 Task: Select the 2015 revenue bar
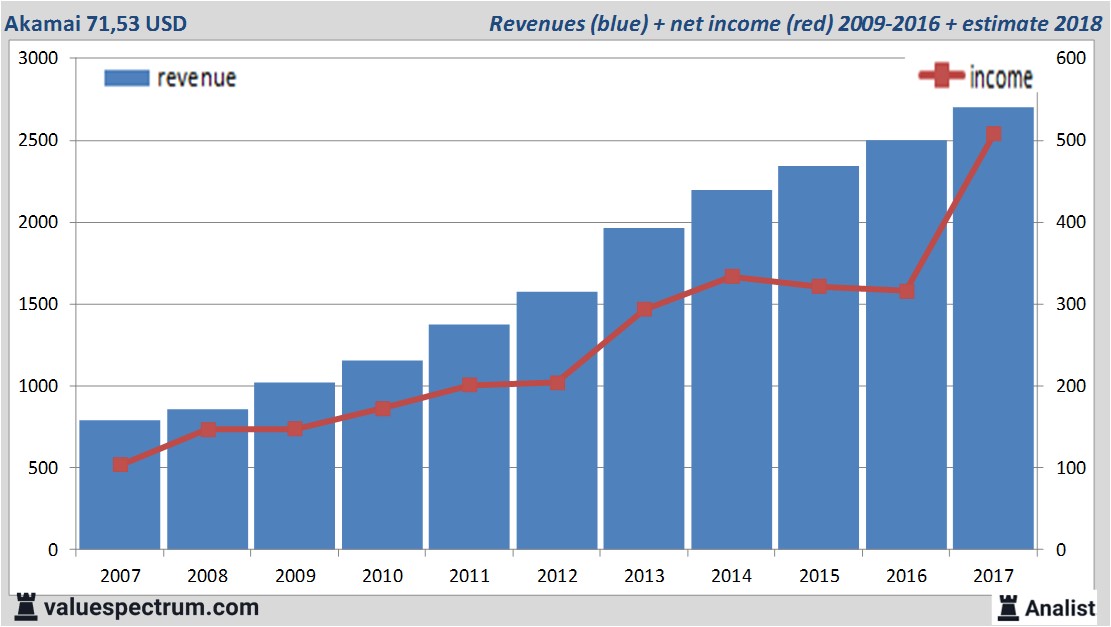click(818, 358)
